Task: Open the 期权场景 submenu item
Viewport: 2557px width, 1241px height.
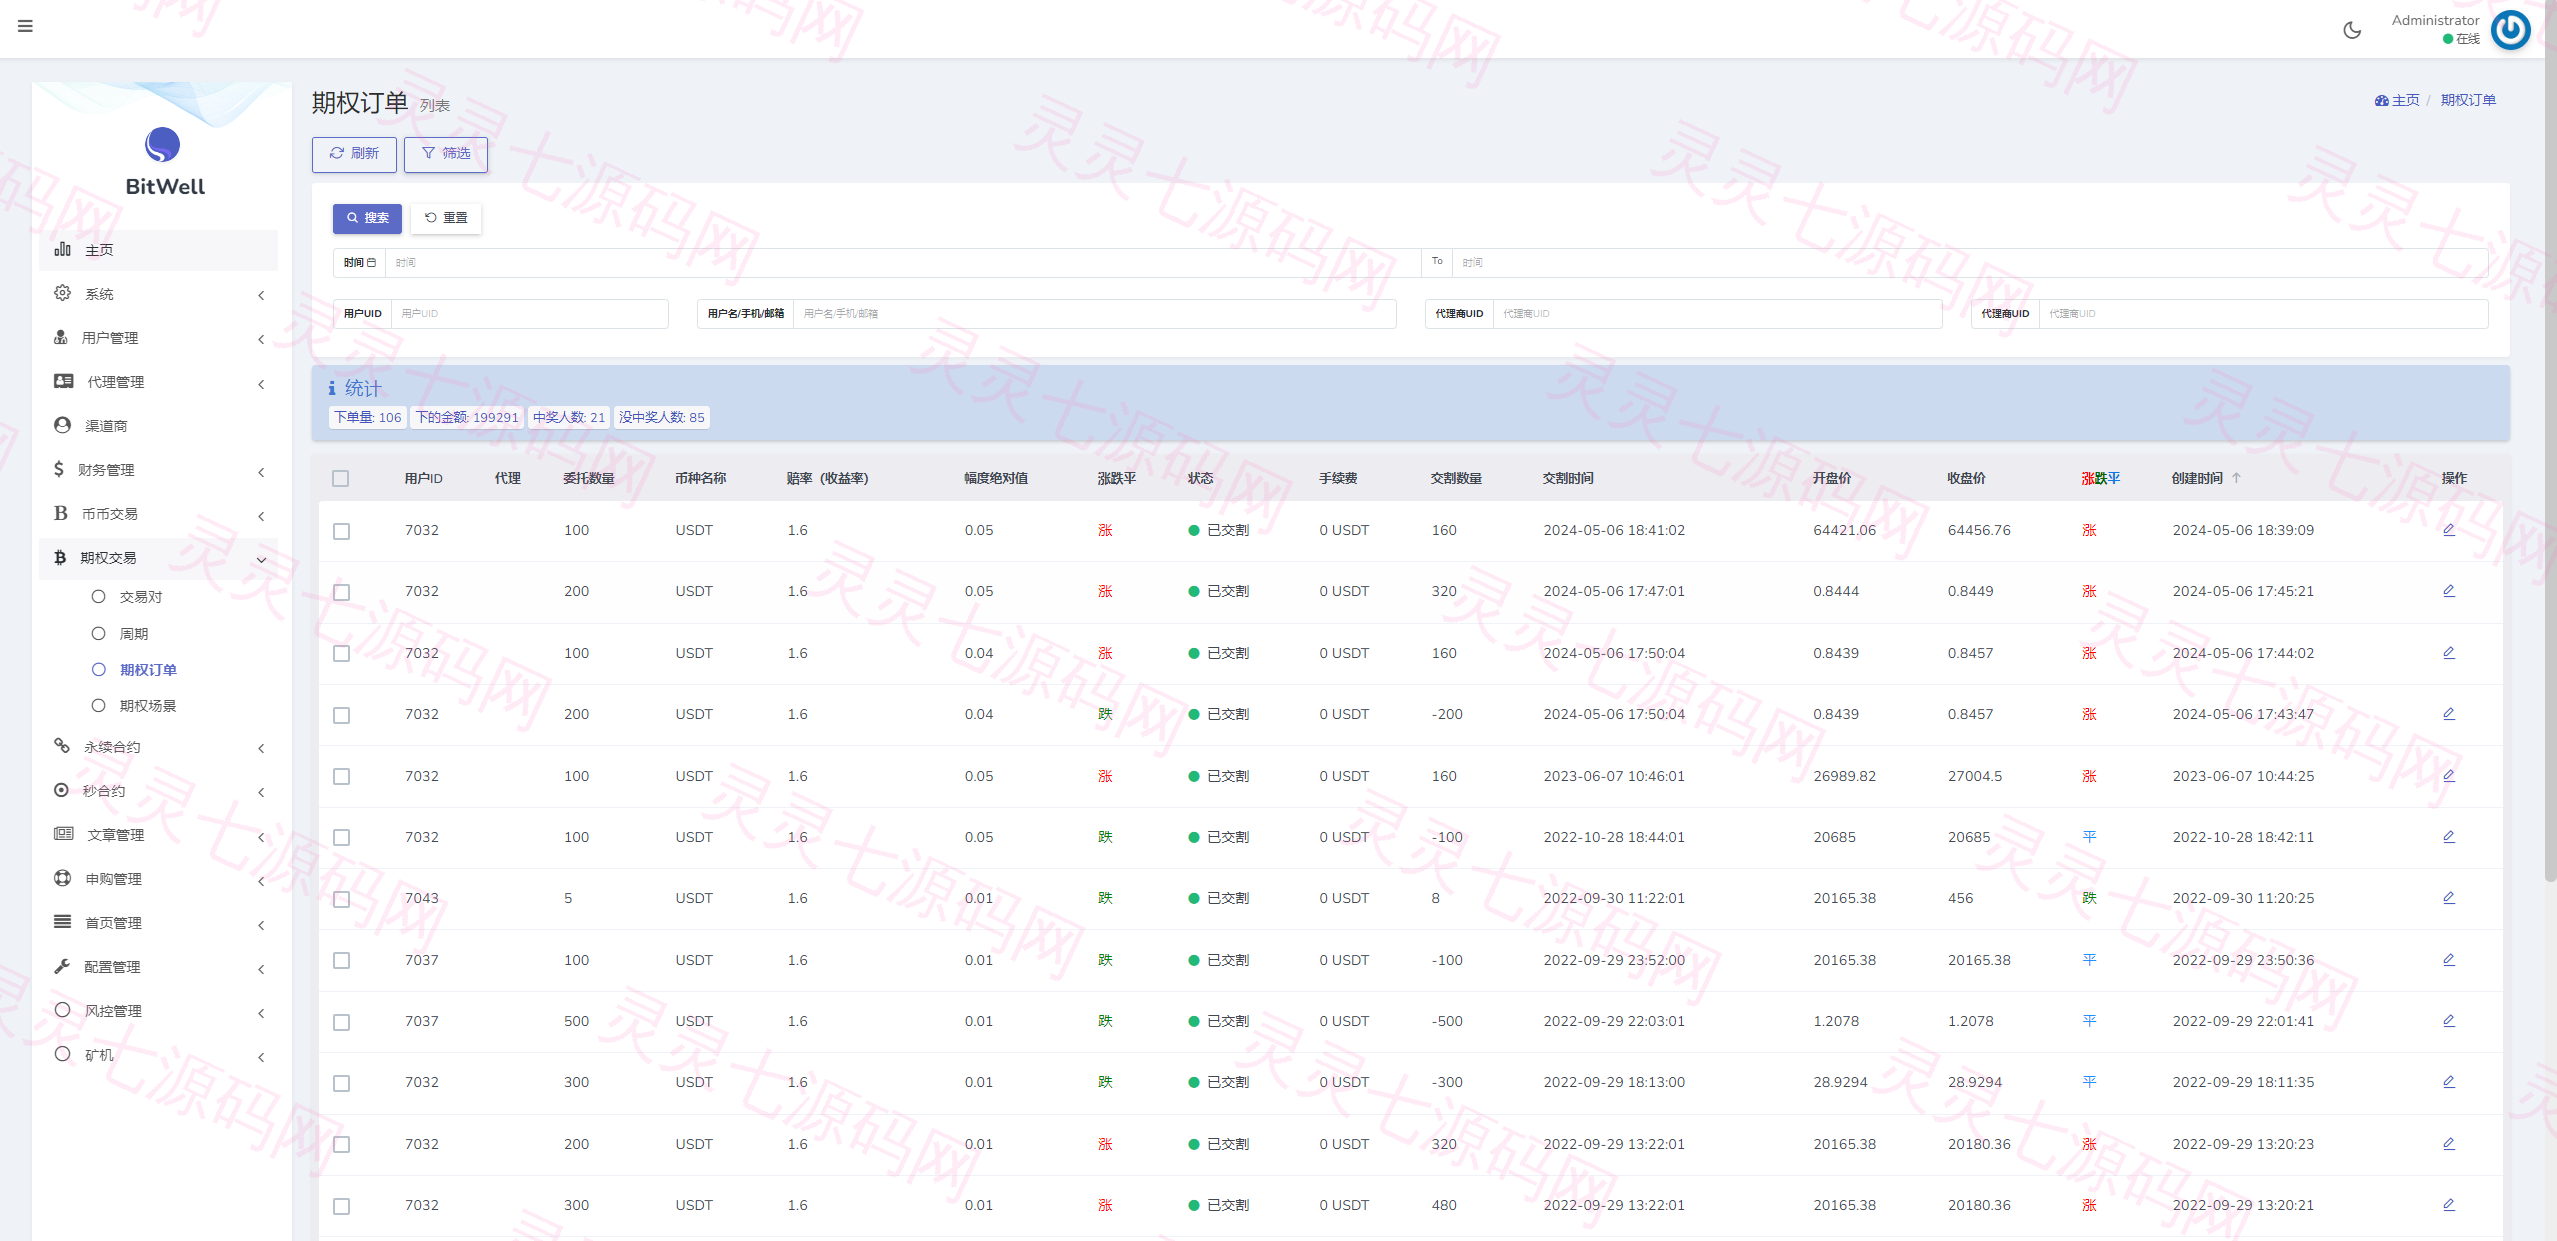Action: tap(148, 706)
